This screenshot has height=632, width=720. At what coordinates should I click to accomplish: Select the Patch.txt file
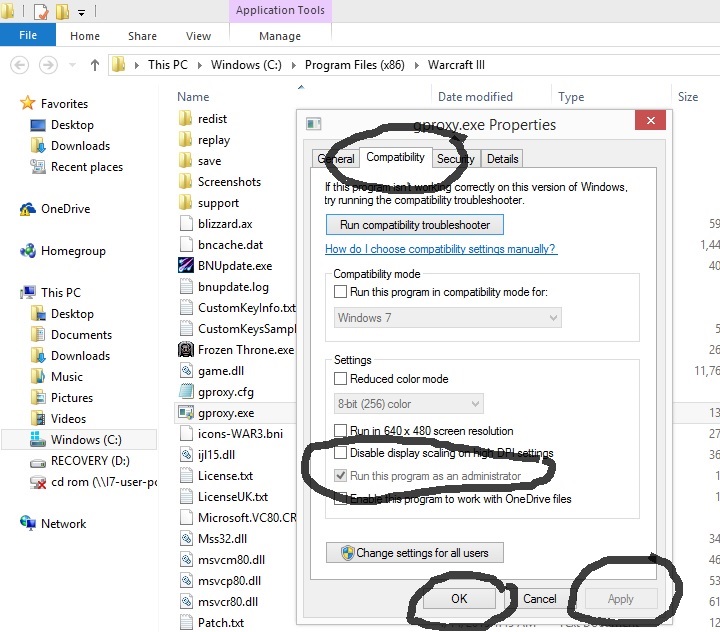click(x=220, y=622)
